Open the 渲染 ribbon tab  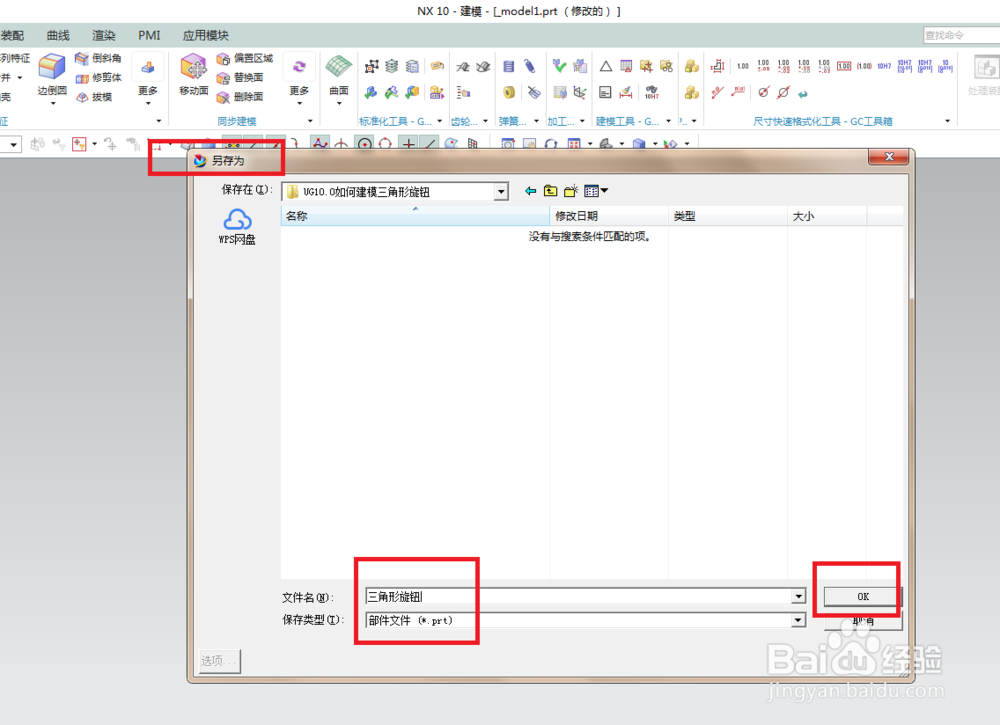point(104,36)
